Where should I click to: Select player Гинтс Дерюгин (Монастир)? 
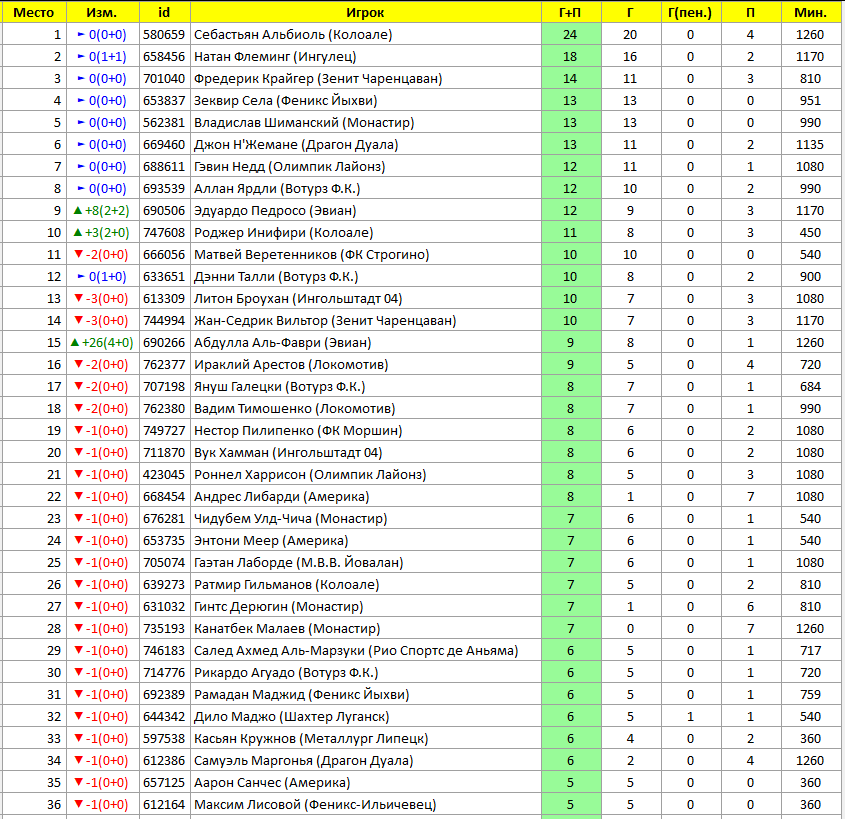pyautogui.click(x=279, y=607)
